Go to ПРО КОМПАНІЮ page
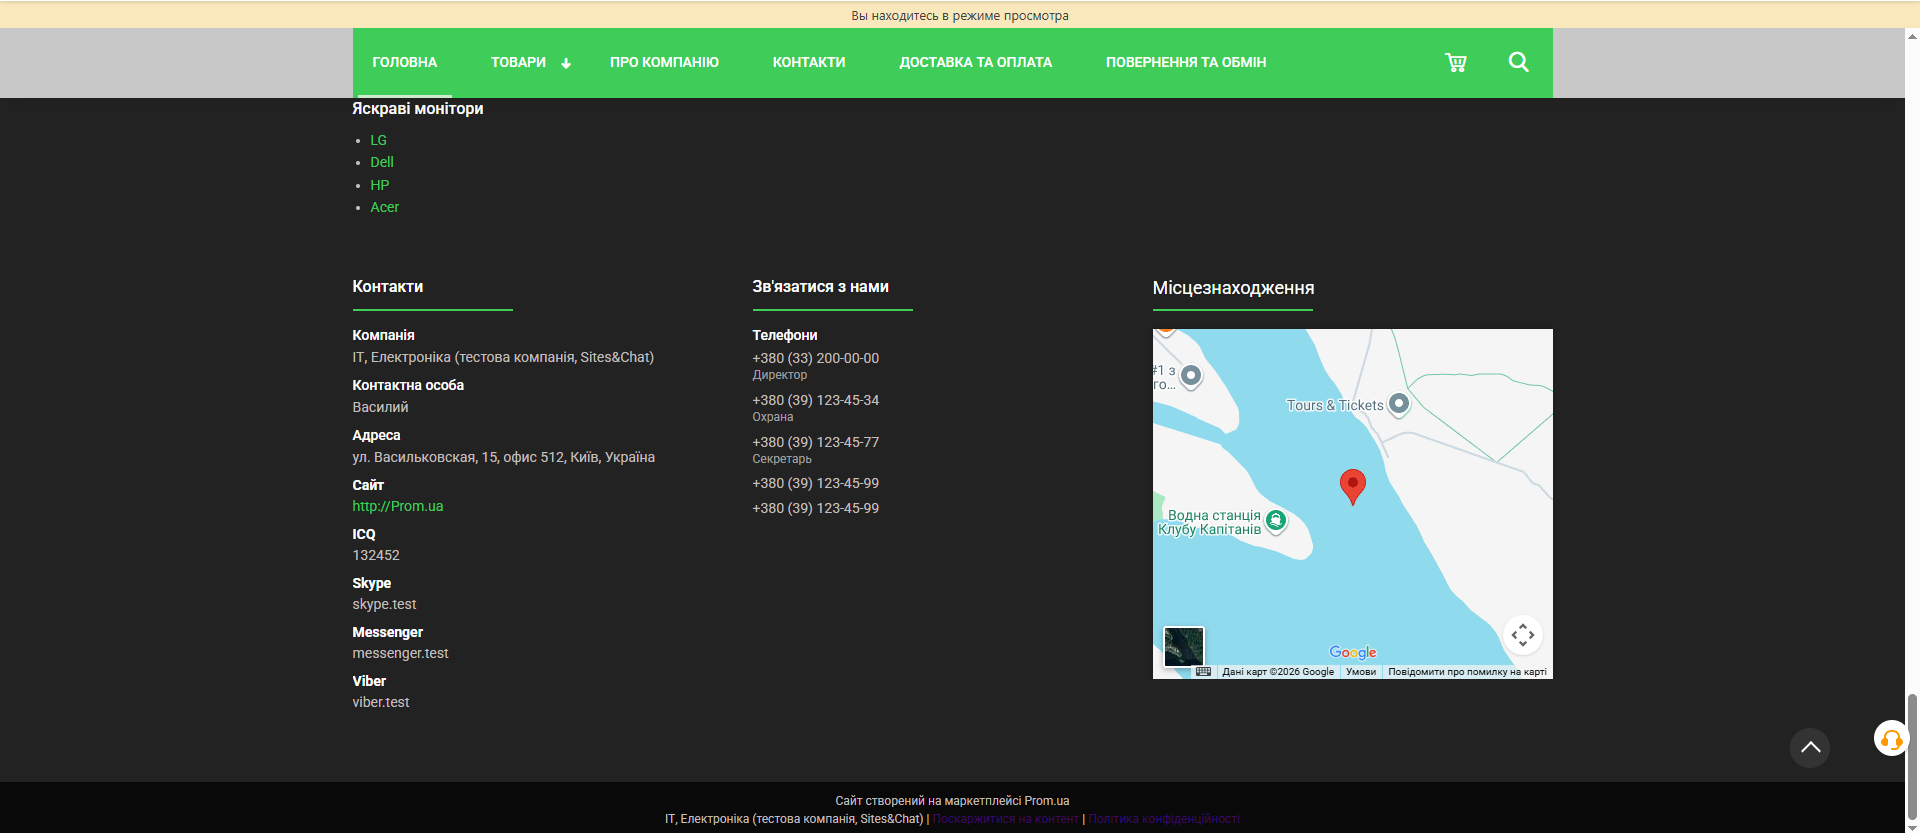Screen dimensions: 1920x833 tap(664, 62)
